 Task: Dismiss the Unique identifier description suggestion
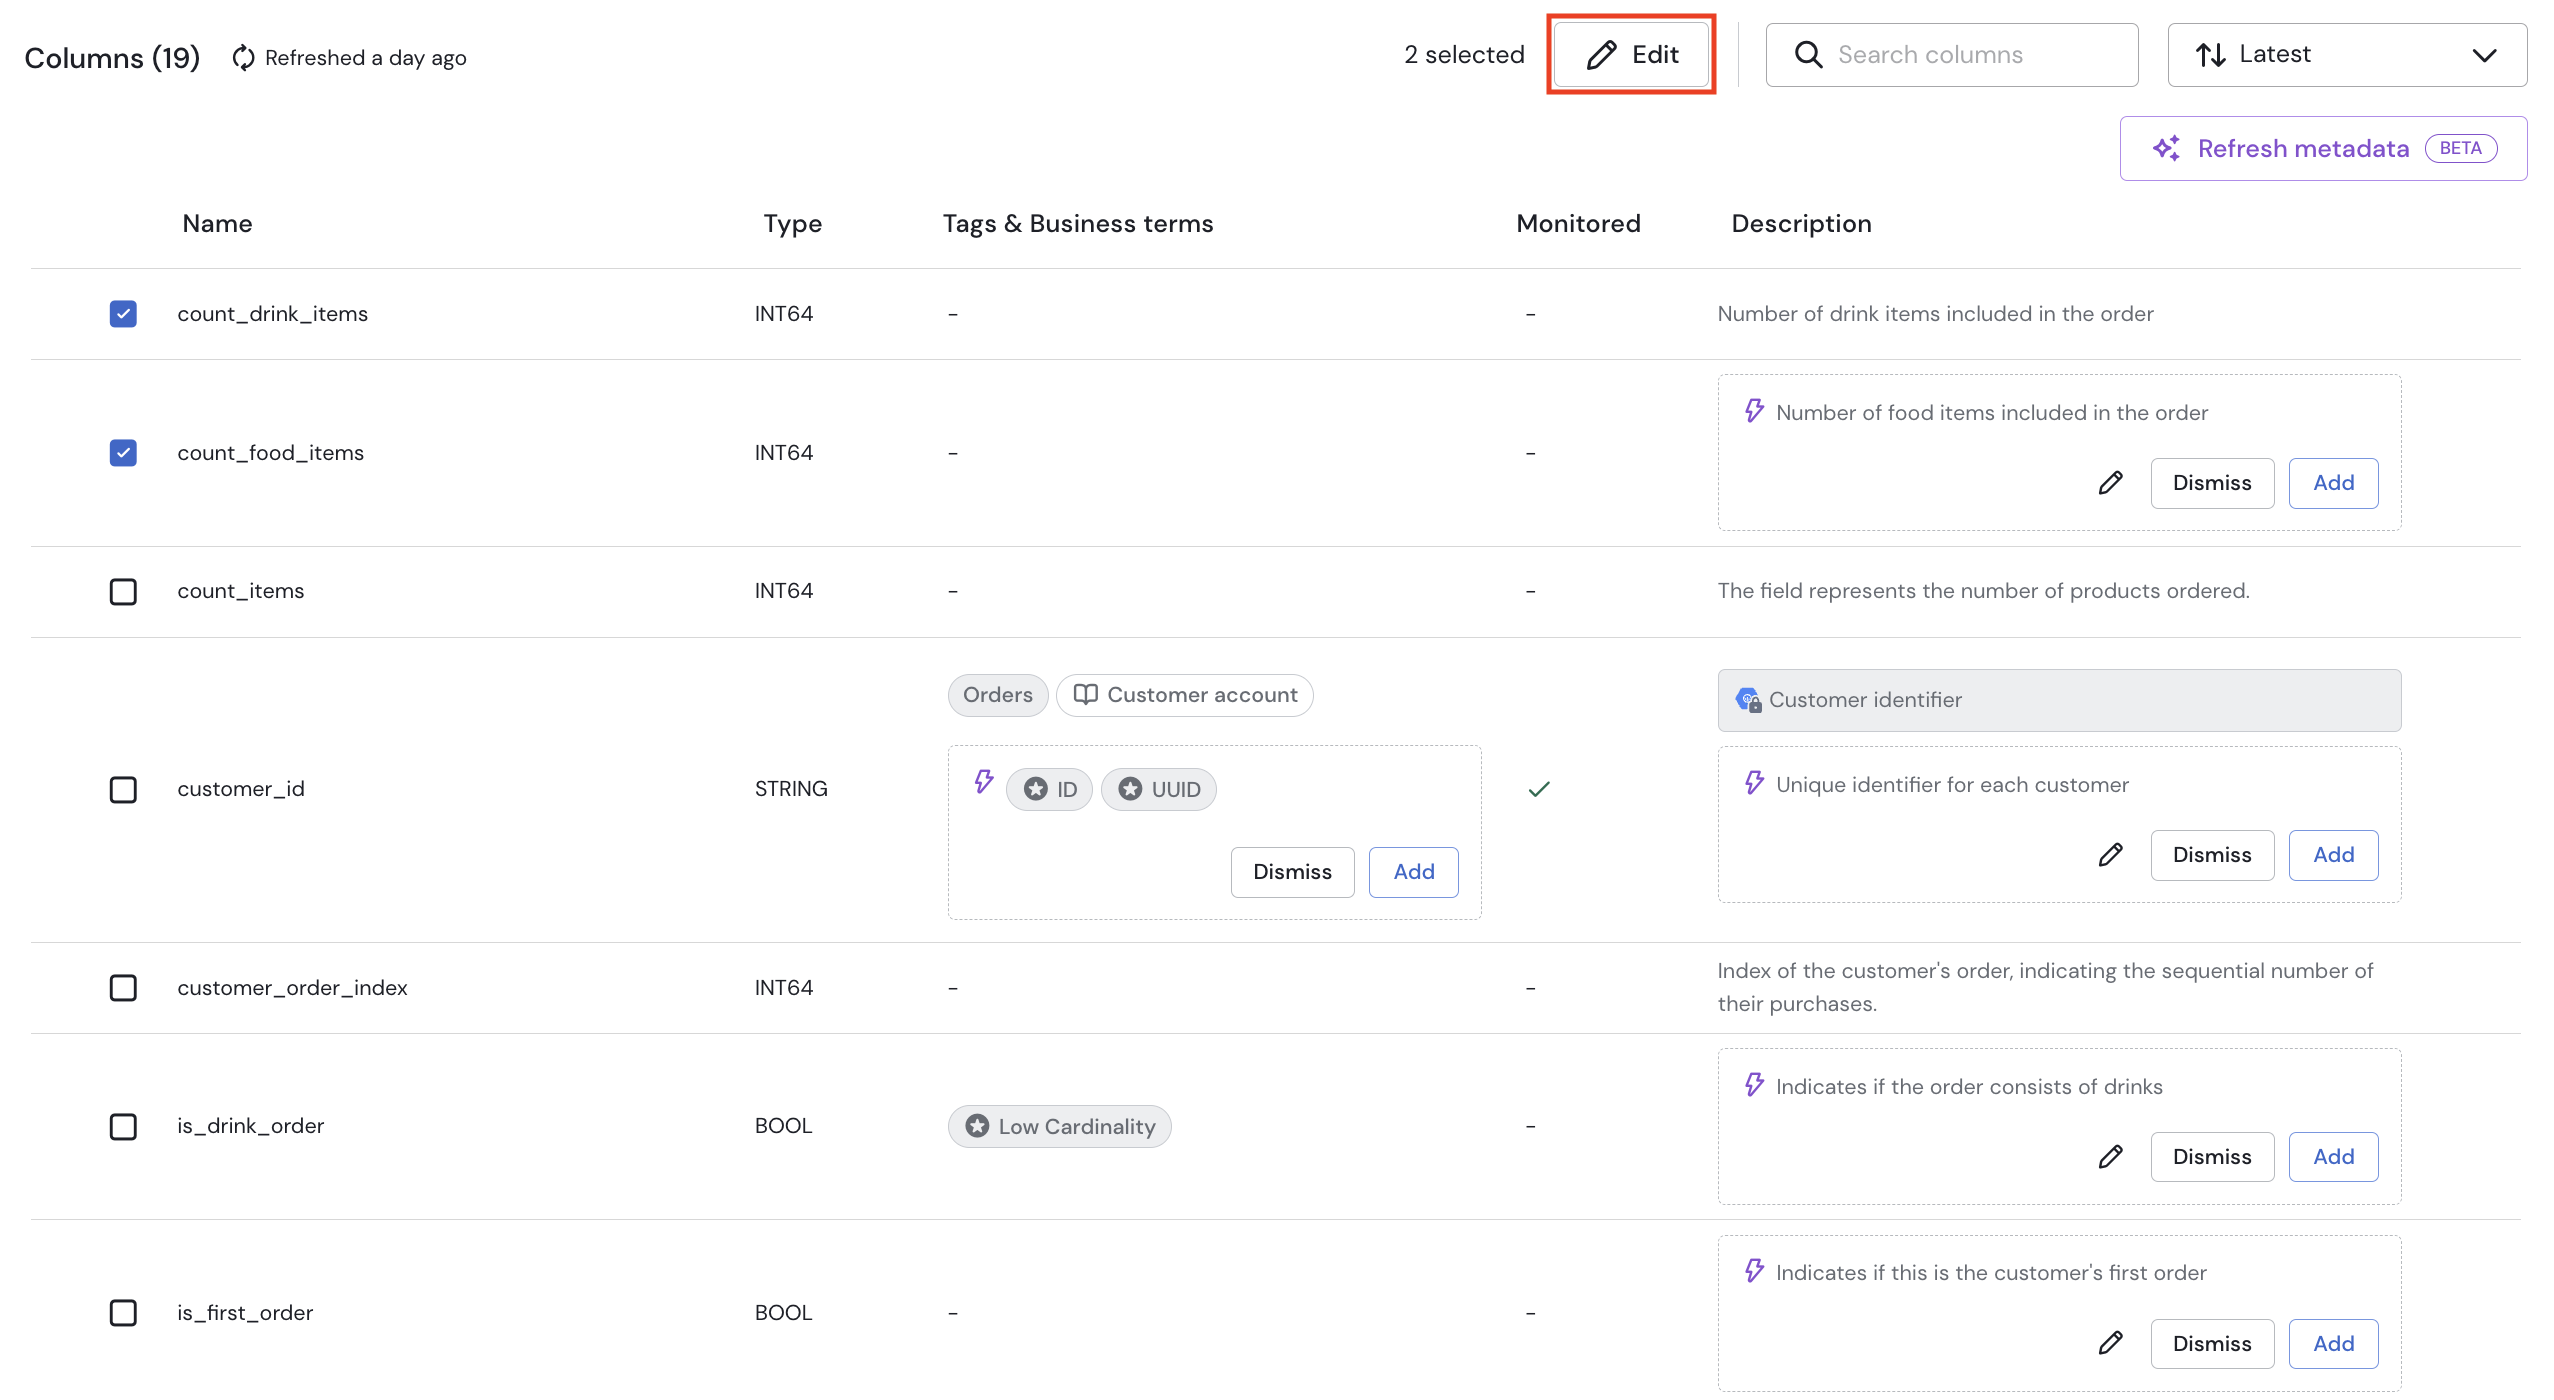click(2212, 855)
